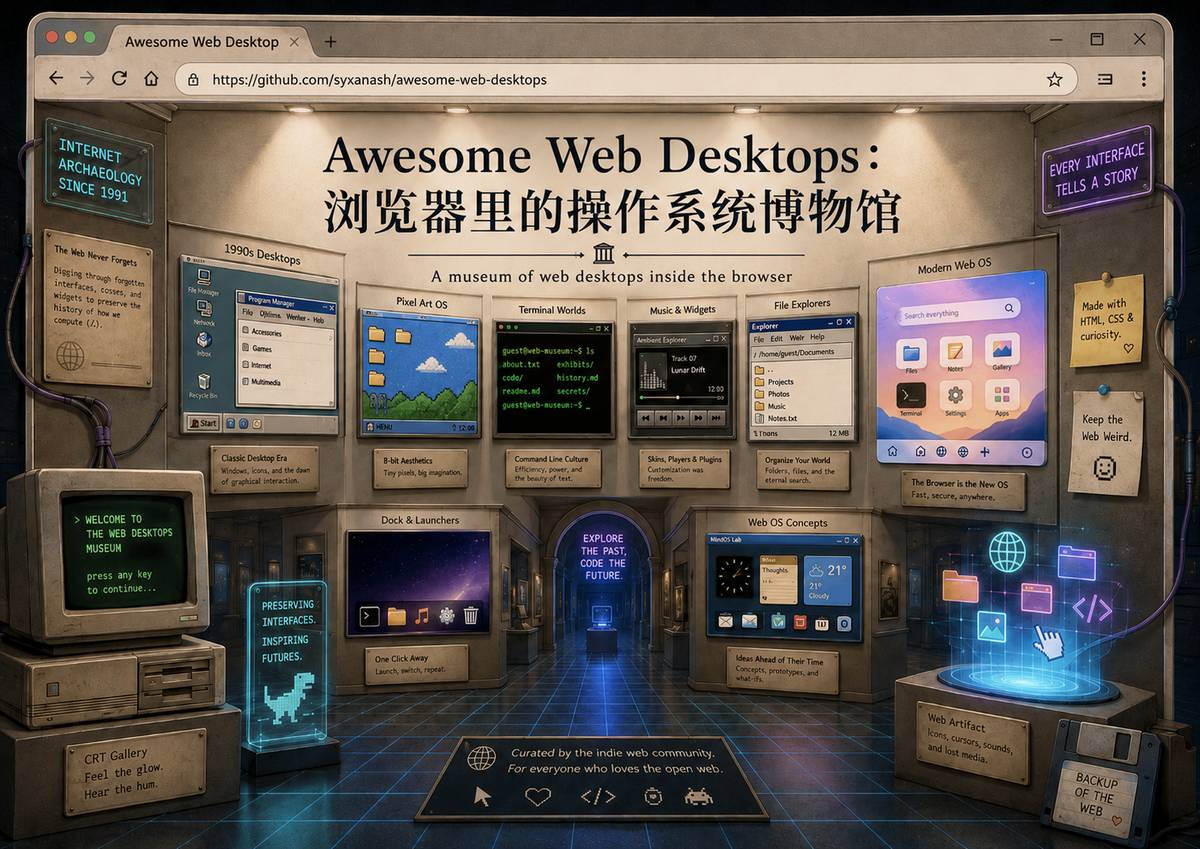The width and height of the screenshot is (1200, 849).
Task: Click 'history.md' in the terminal listing
Action: pyautogui.click(x=578, y=379)
